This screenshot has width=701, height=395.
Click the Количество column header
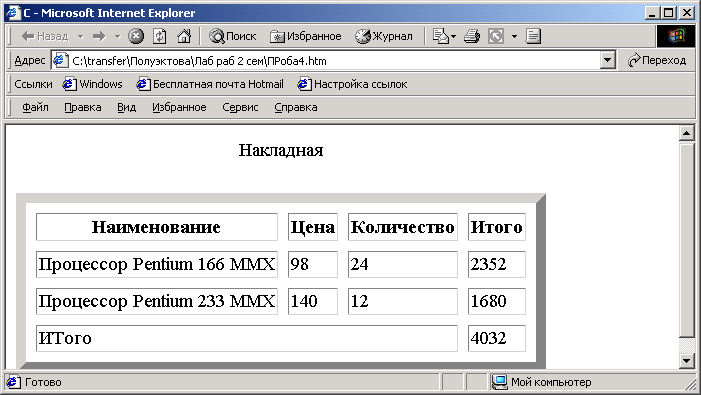(x=403, y=227)
